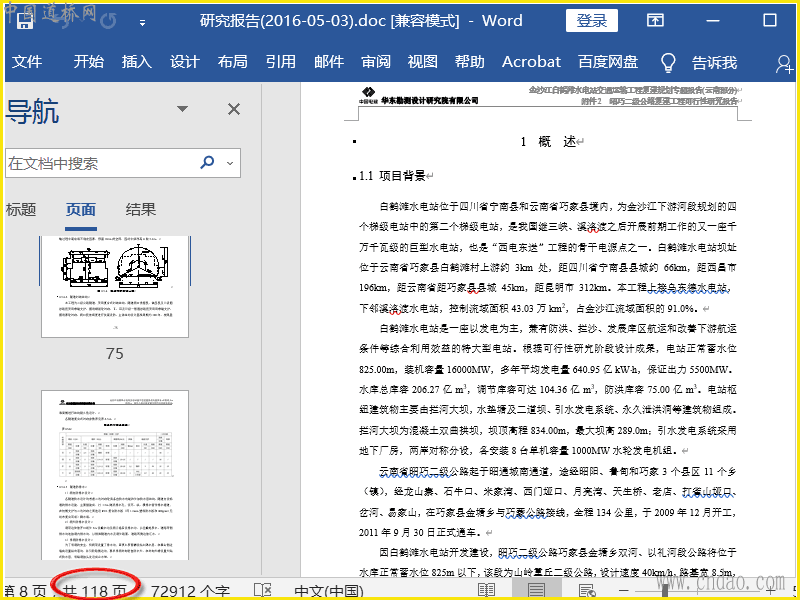This screenshot has width=800, height=600.
Task: Switch to the 标题 navigation tab
Action: (x=21, y=209)
